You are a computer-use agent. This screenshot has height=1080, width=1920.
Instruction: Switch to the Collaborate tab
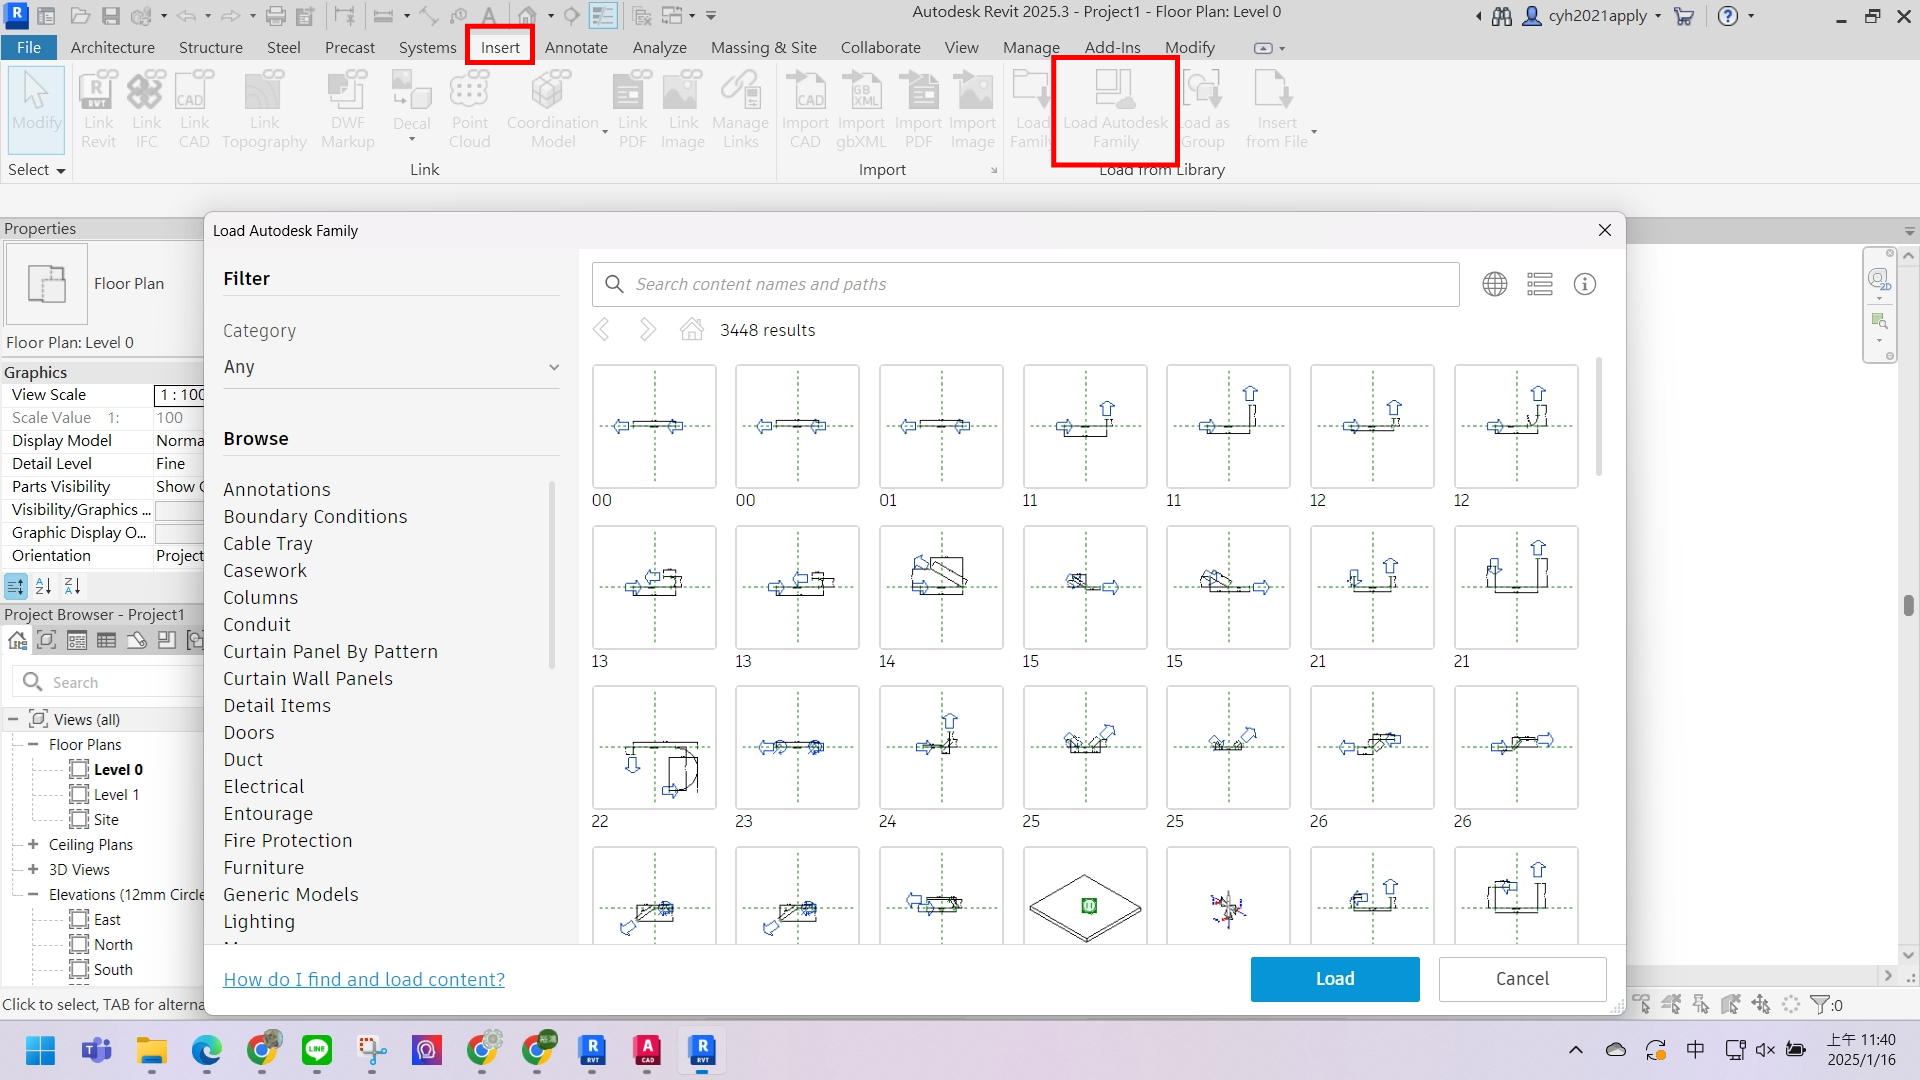tap(881, 47)
